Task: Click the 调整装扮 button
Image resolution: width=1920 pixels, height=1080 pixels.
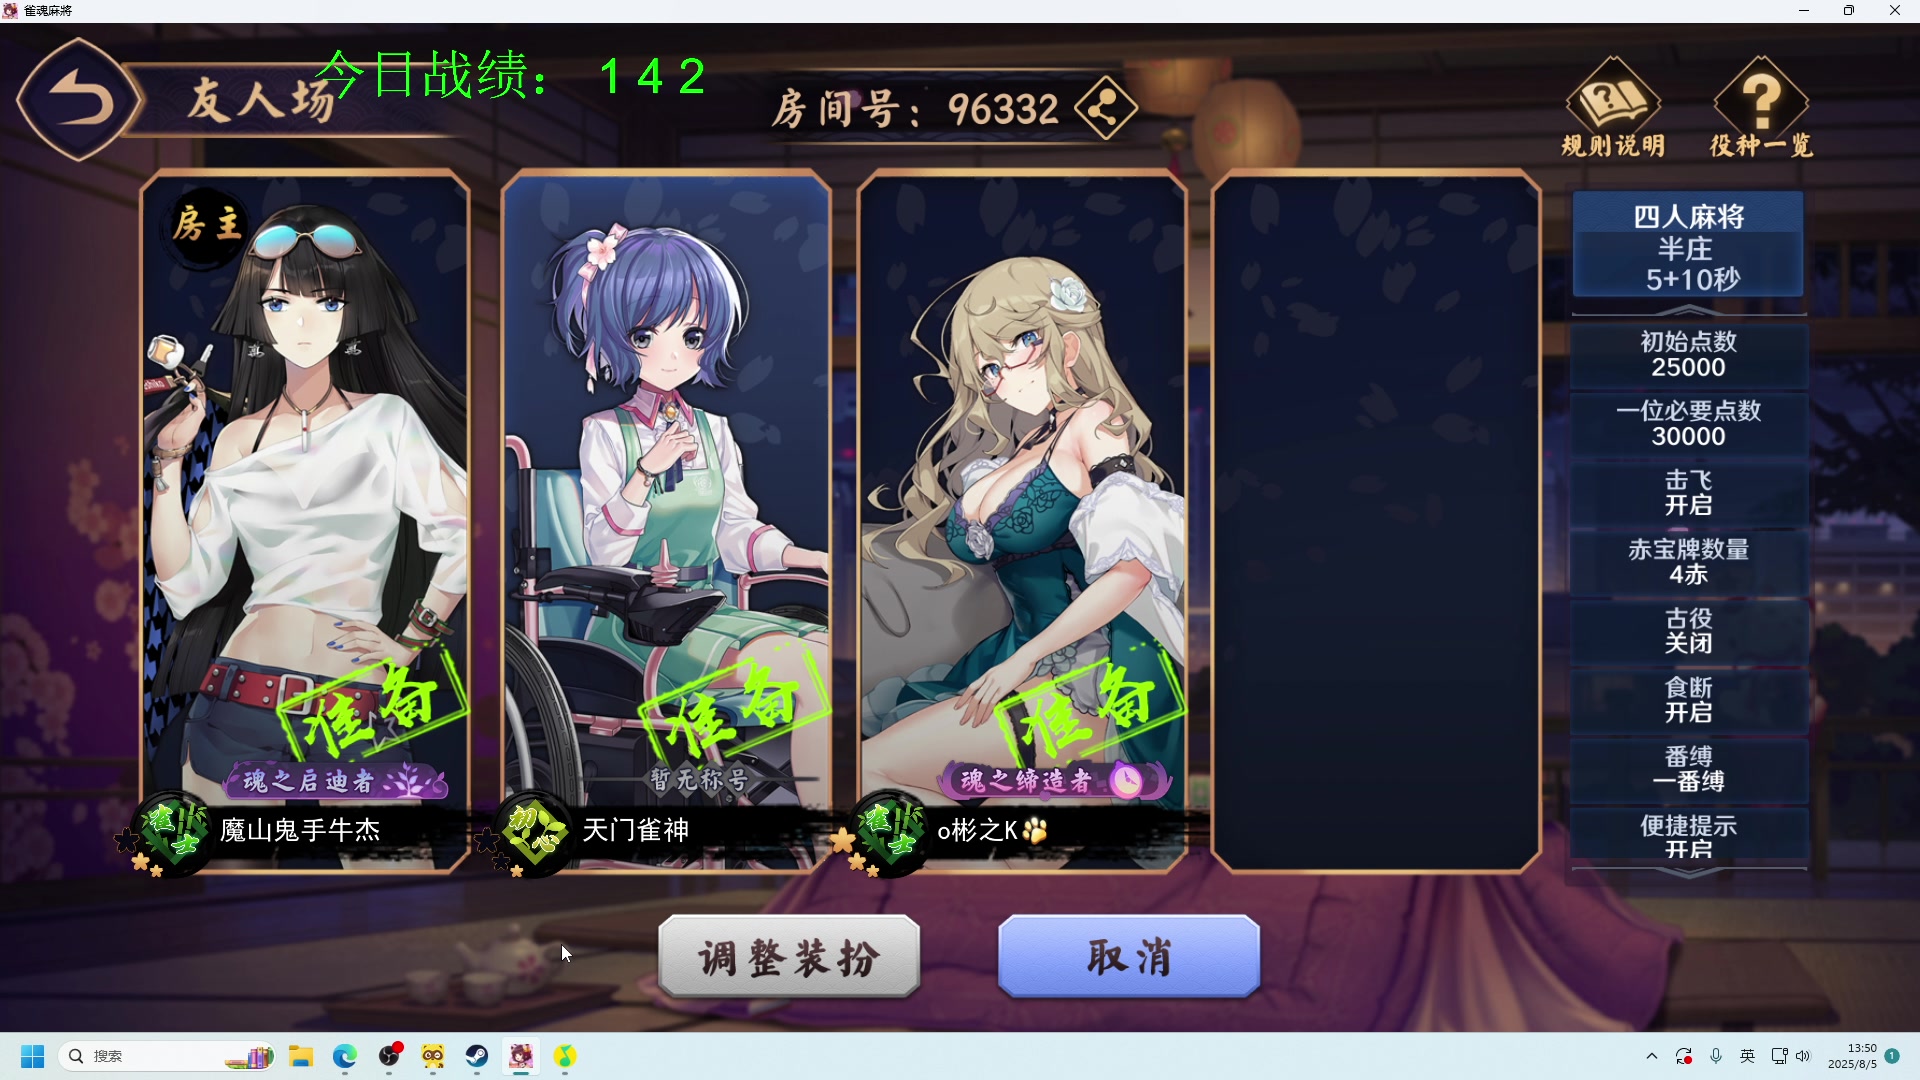Action: coord(789,957)
